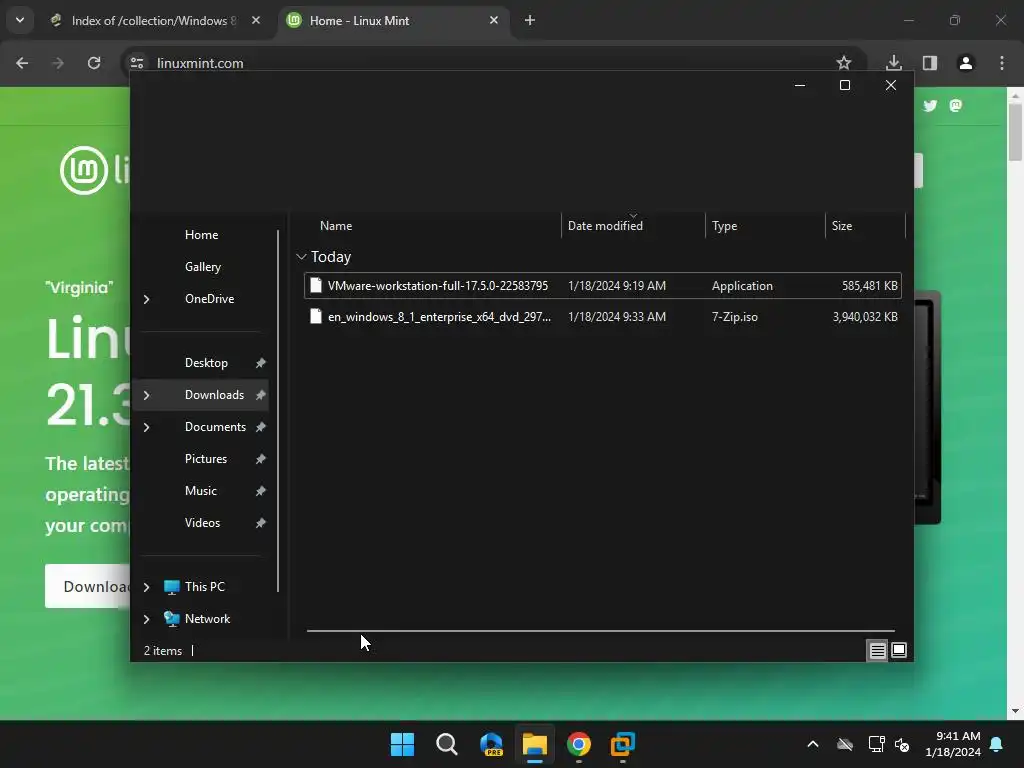Open Chrome downloads icon
1024x768 pixels.
pyautogui.click(x=894, y=63)
